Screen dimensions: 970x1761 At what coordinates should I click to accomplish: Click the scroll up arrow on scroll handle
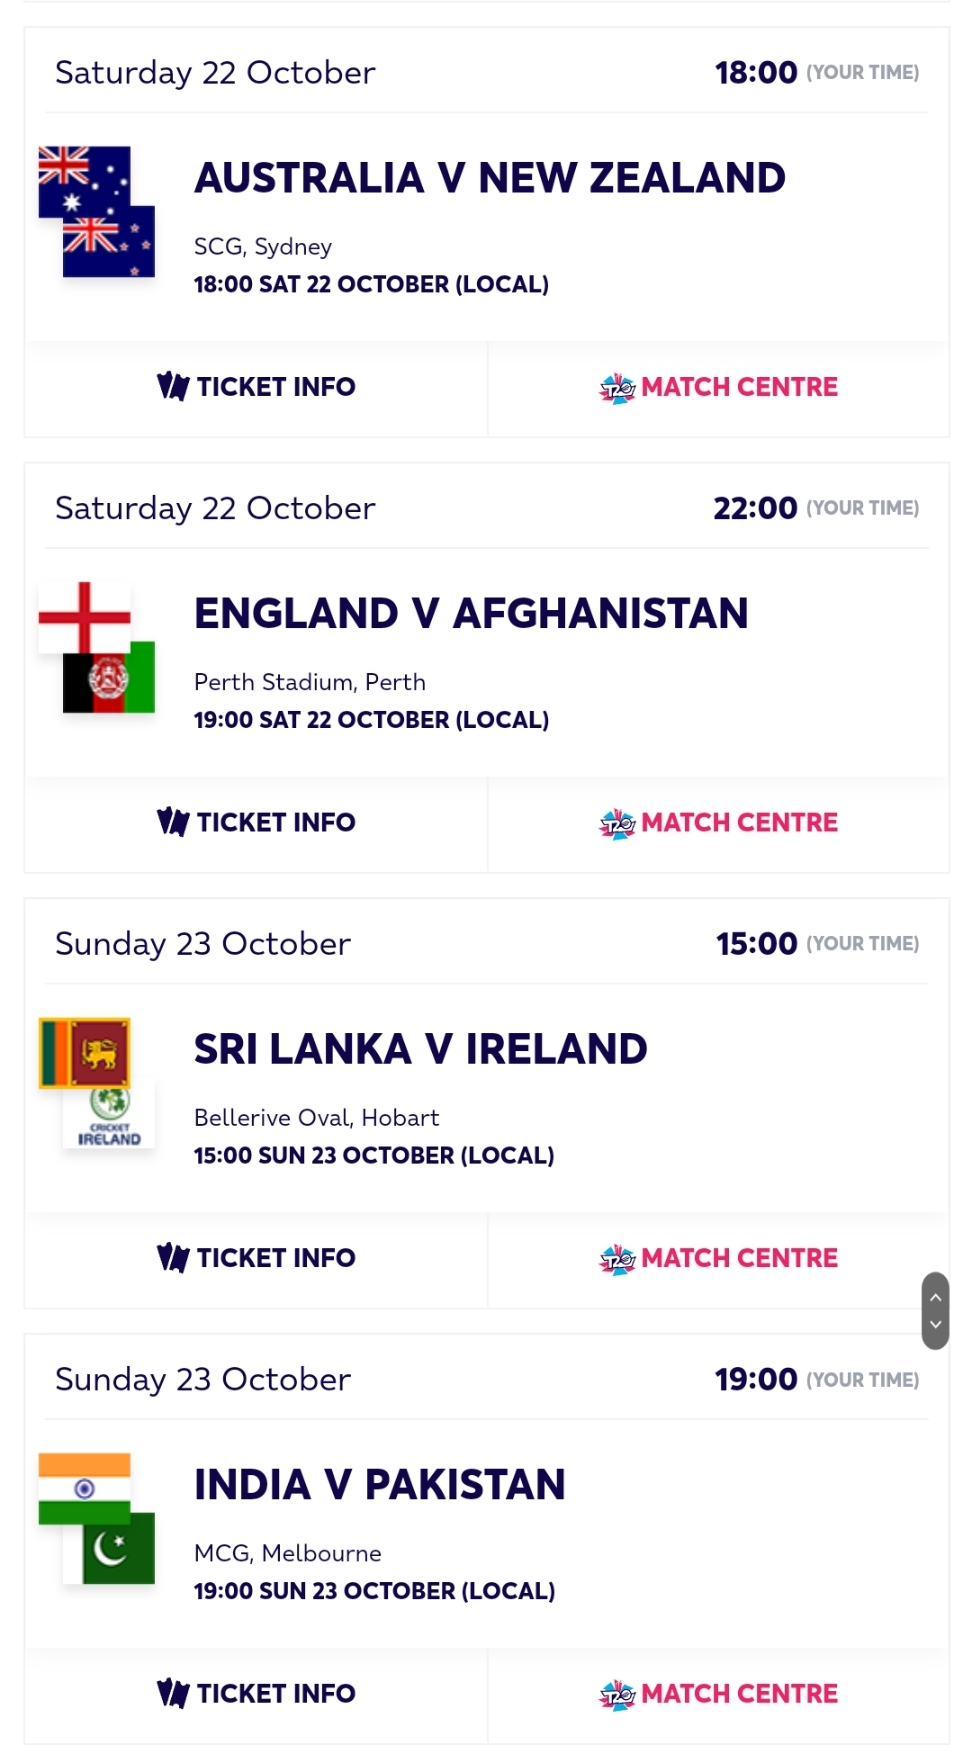(x=936, y=1296)
